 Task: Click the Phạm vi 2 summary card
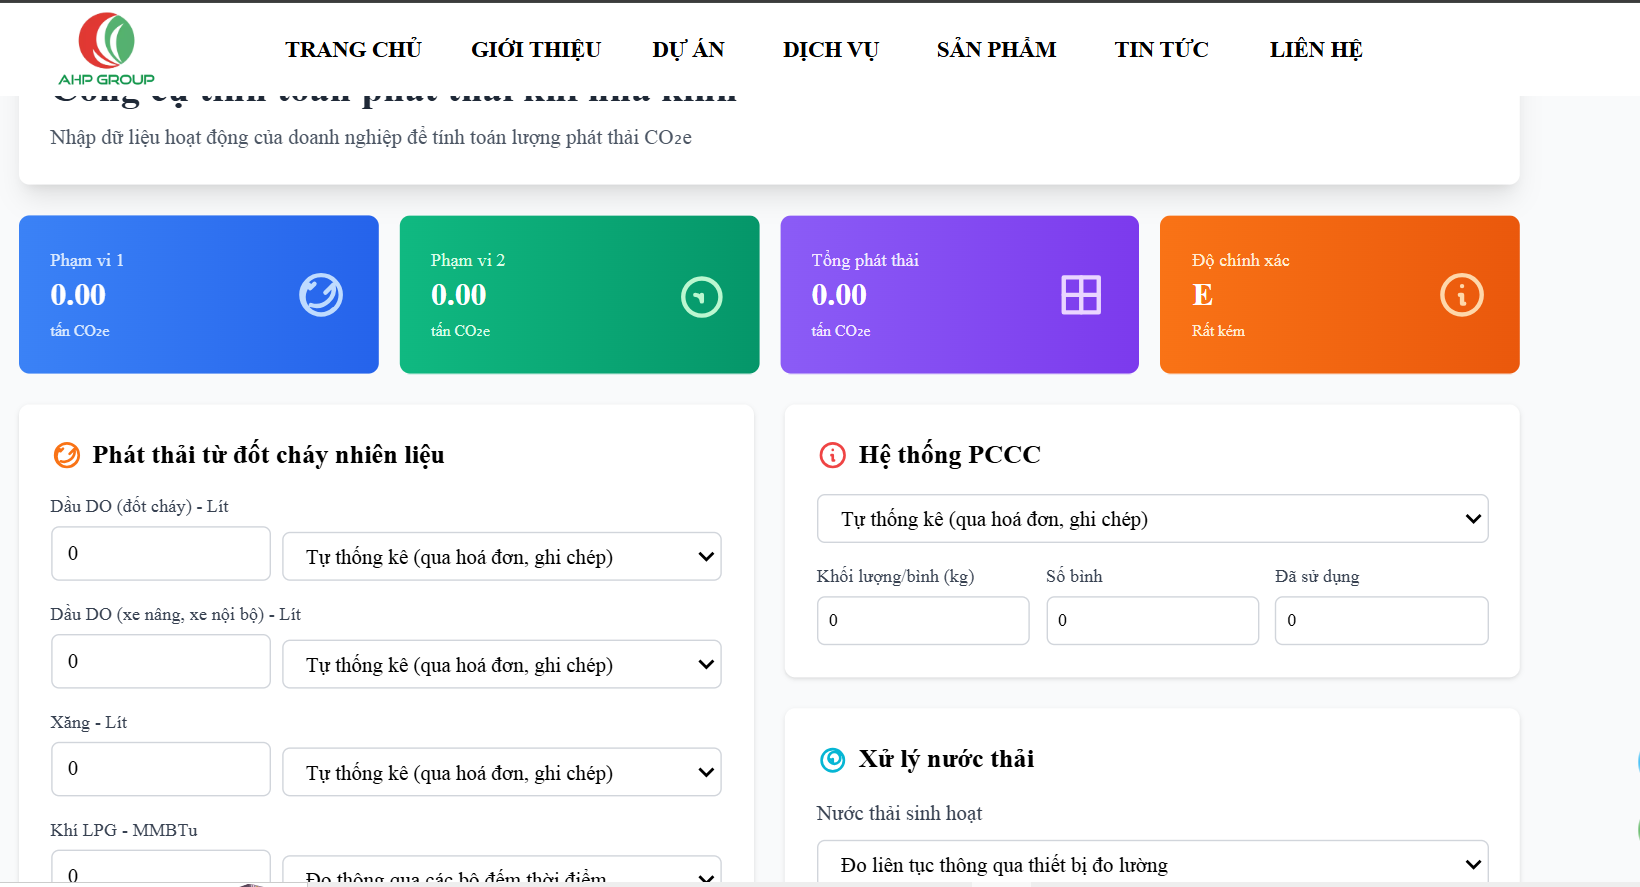pos(580,295)
